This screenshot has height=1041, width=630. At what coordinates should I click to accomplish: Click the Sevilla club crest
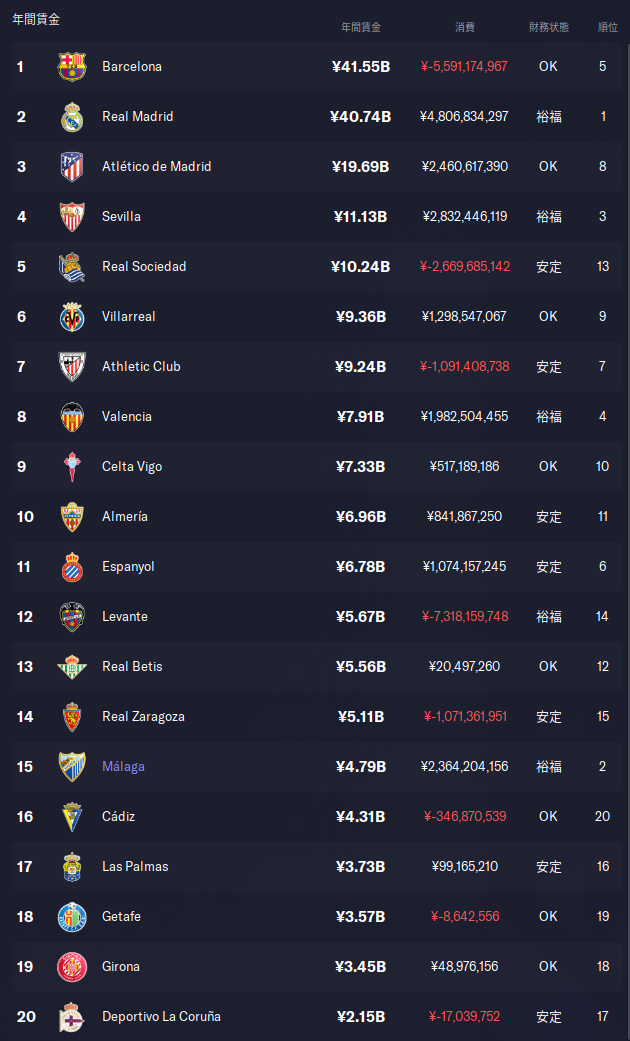point(72,217)
